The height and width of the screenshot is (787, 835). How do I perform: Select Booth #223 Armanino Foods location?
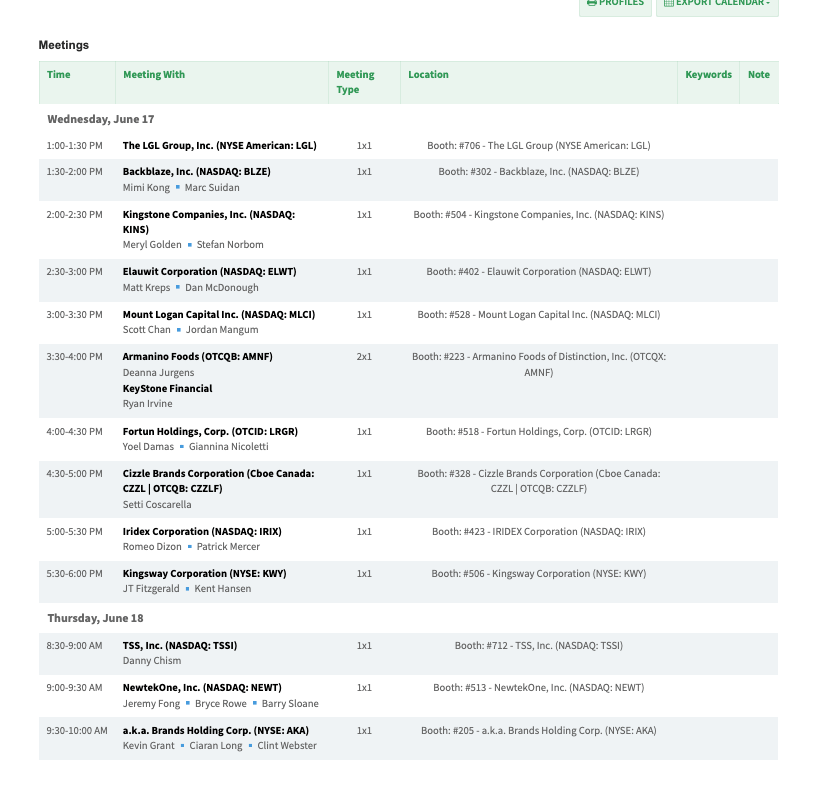538,364
